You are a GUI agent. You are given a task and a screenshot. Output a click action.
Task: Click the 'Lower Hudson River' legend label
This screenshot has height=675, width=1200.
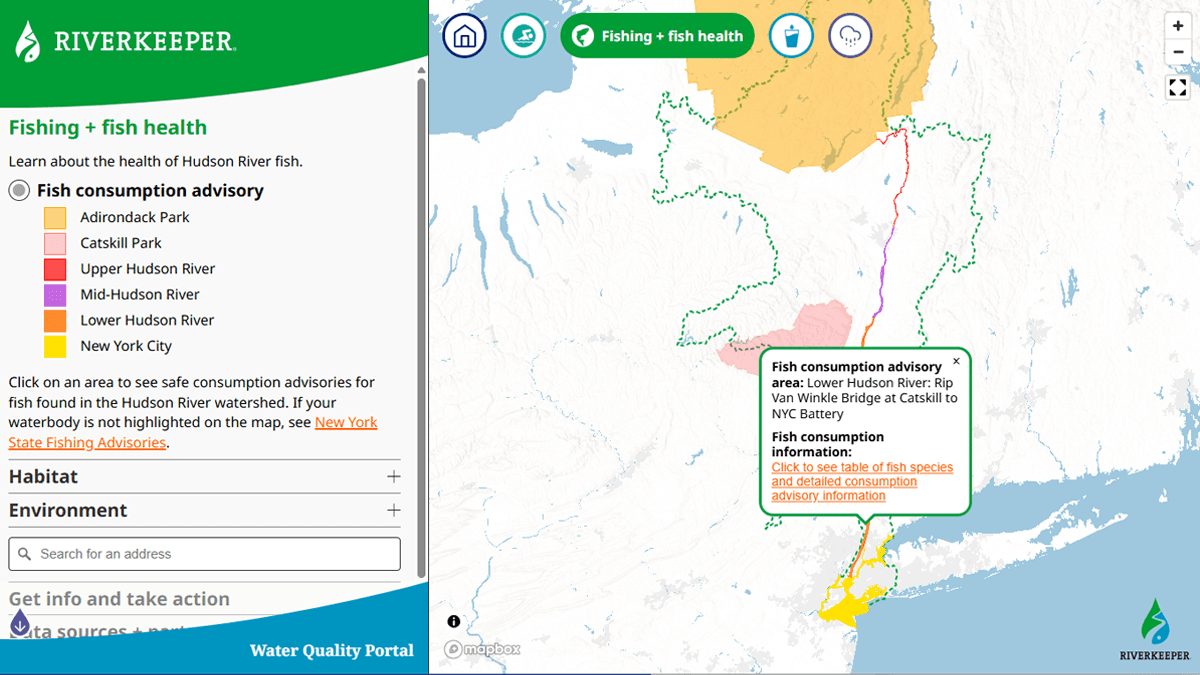pos(147,321)
